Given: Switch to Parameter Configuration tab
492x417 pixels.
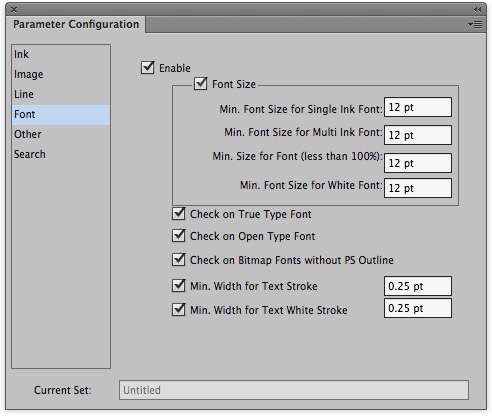Looking at the screenshot, I should pyautogui.click(x=76, y=24).
